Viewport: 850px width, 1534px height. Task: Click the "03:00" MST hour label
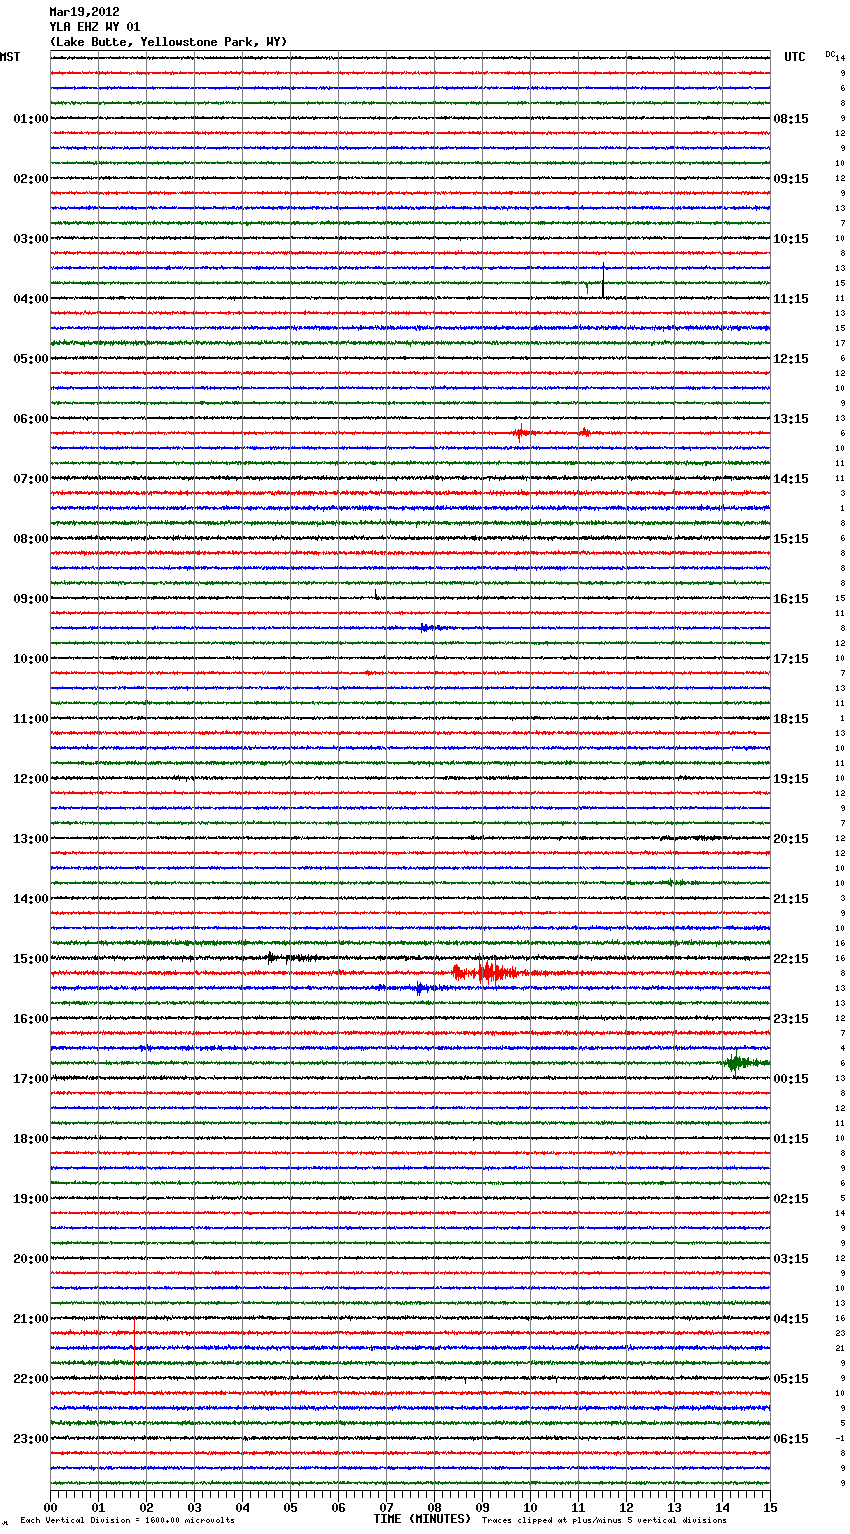point(31,239)
